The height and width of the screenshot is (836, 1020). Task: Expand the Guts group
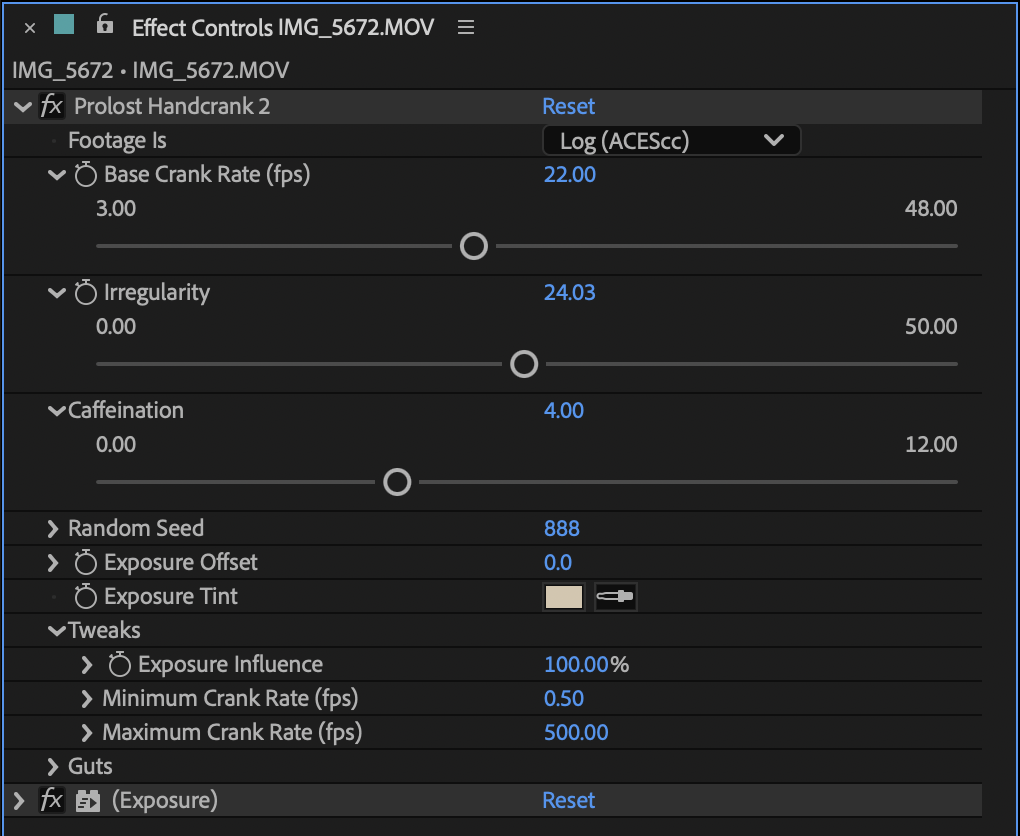pos(53,767)
